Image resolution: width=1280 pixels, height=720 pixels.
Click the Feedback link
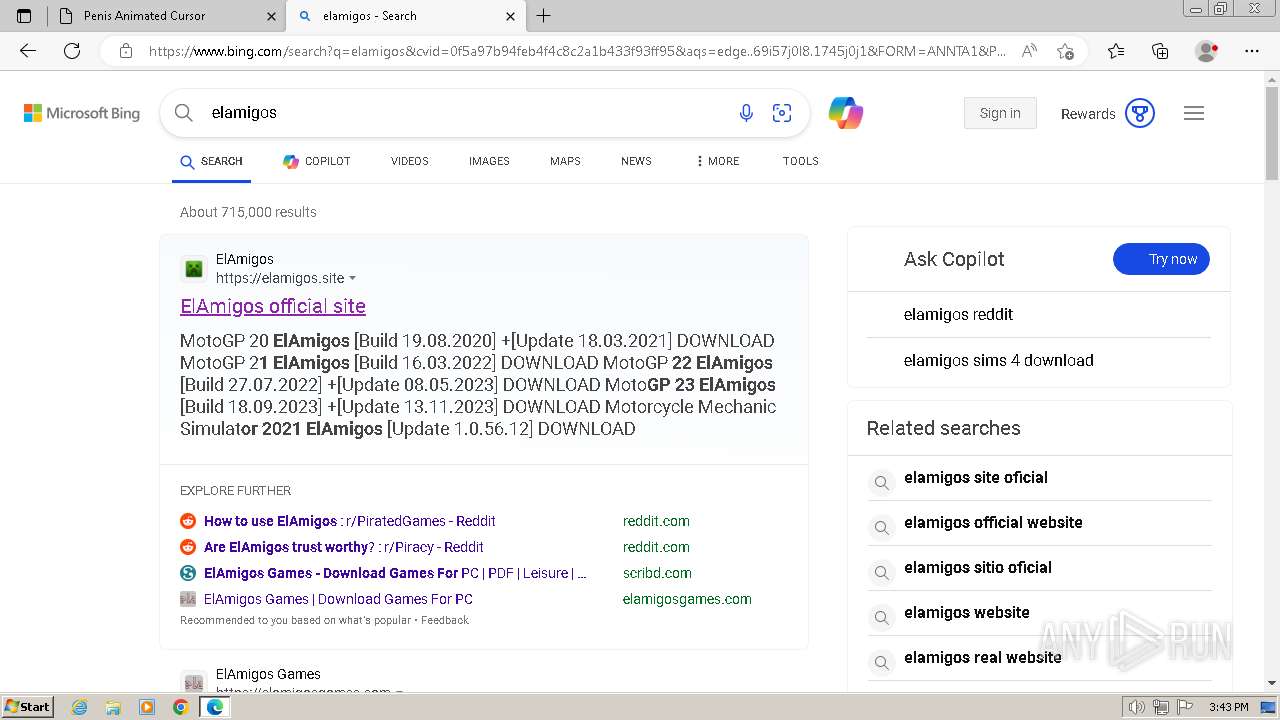click(x=445, y=620)
